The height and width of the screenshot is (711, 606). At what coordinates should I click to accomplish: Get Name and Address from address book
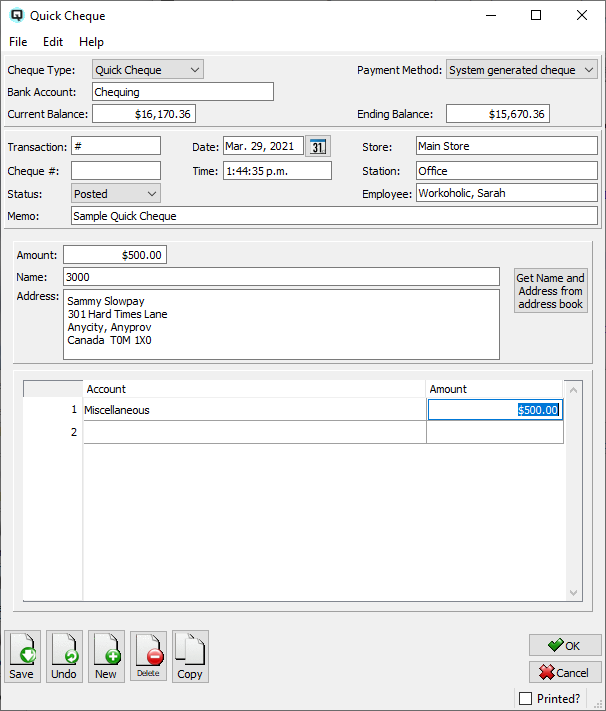[x=551, y=291]
